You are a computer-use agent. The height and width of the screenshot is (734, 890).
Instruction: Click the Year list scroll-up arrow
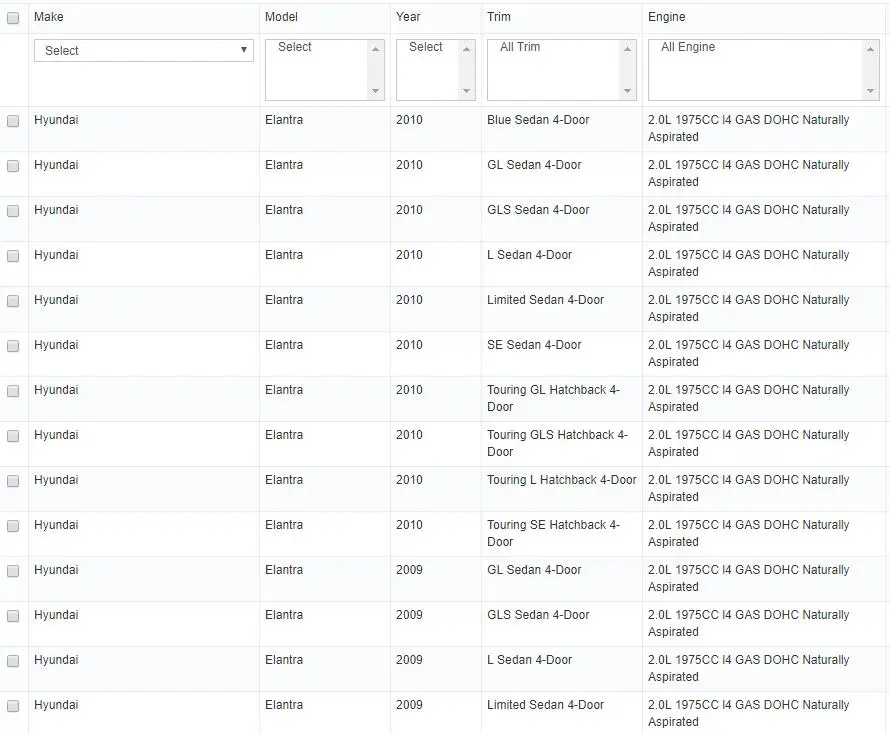pos(466,49)
